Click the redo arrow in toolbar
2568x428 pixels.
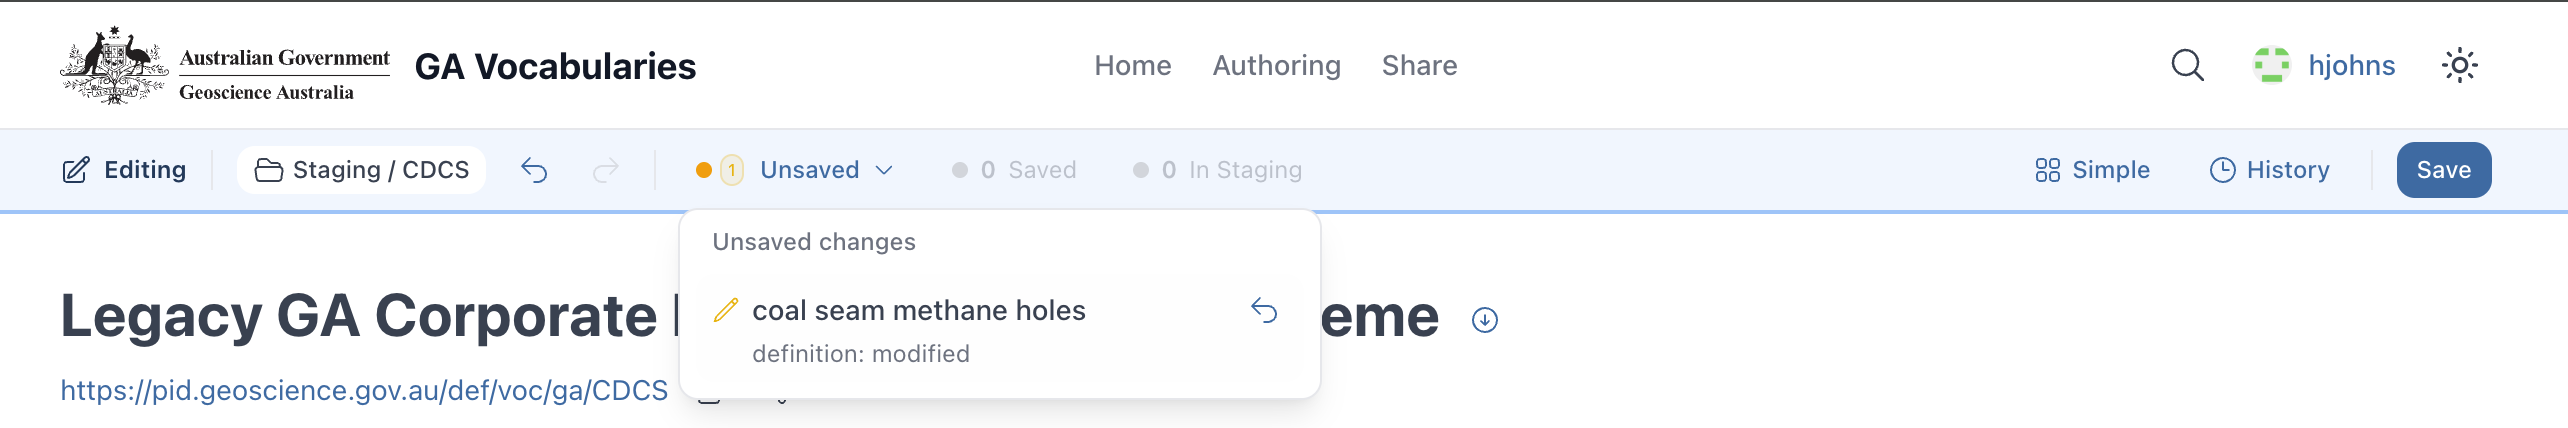tap(606, 171)
